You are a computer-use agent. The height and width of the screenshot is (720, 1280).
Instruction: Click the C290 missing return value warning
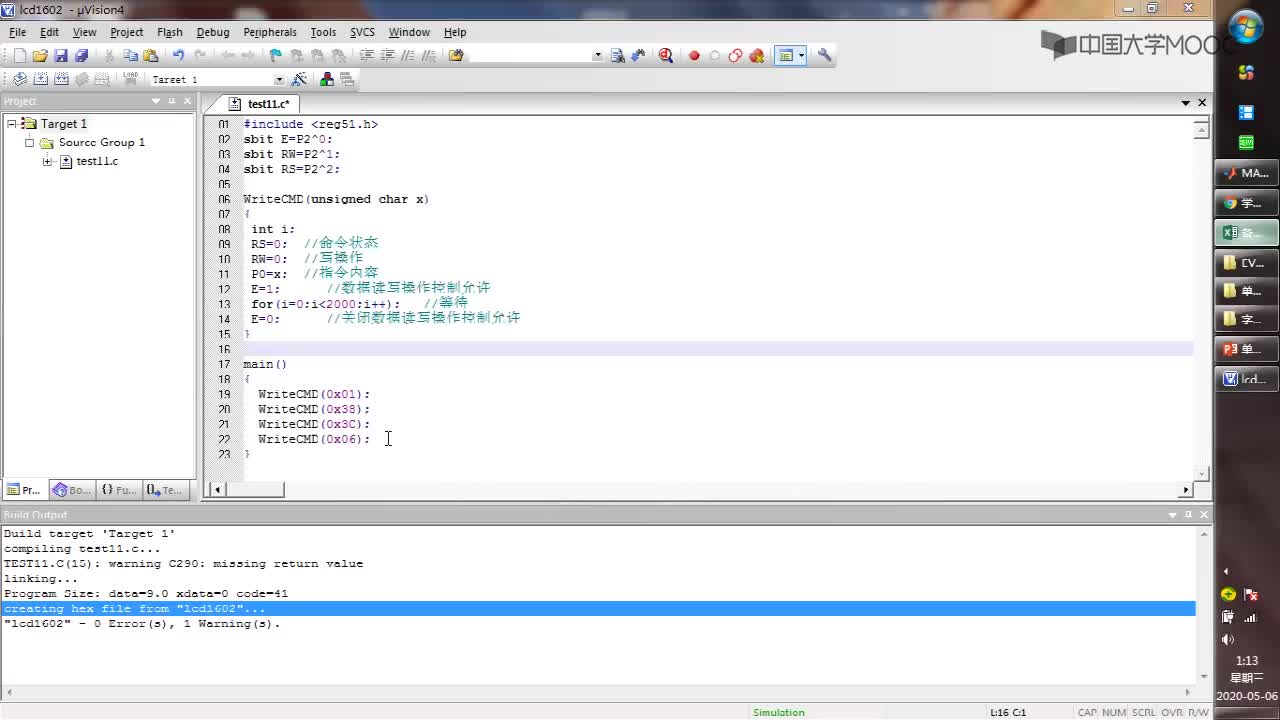pos(183,563)
